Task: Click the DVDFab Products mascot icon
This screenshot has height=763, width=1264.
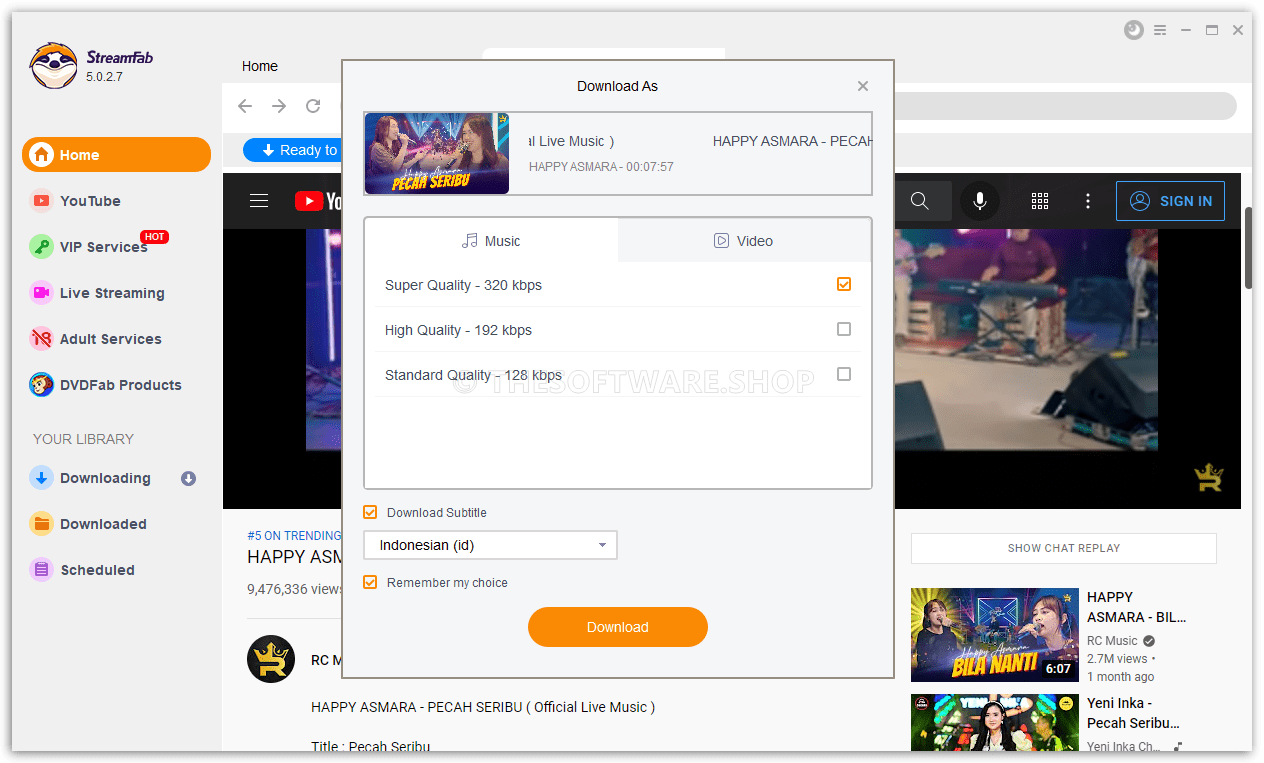Action: click(41, 385)
